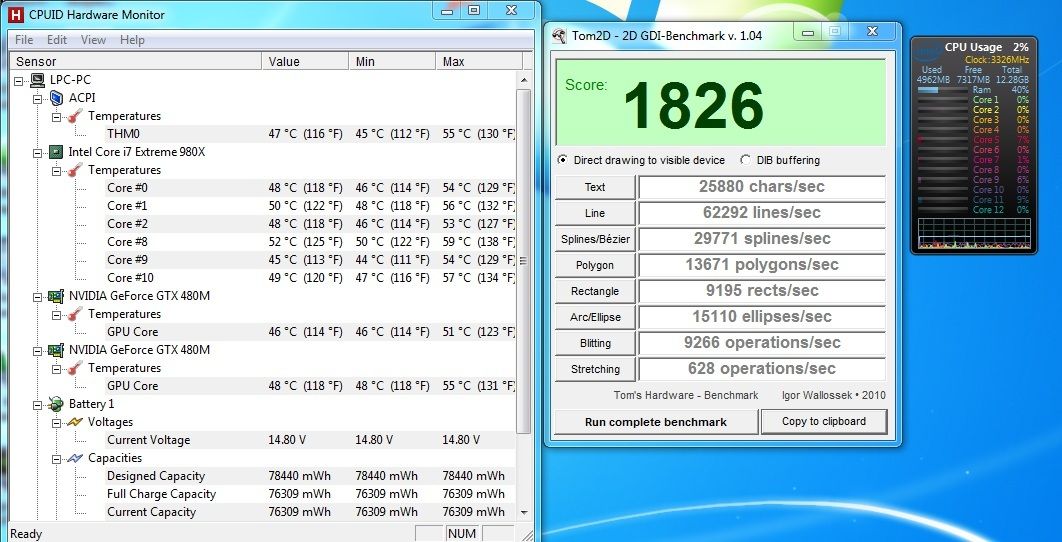Image resolution: width=1062 pixels, height=542 pixels.
Task: Collapse the Voltages node under Battery 1
Action: [57, 422]
